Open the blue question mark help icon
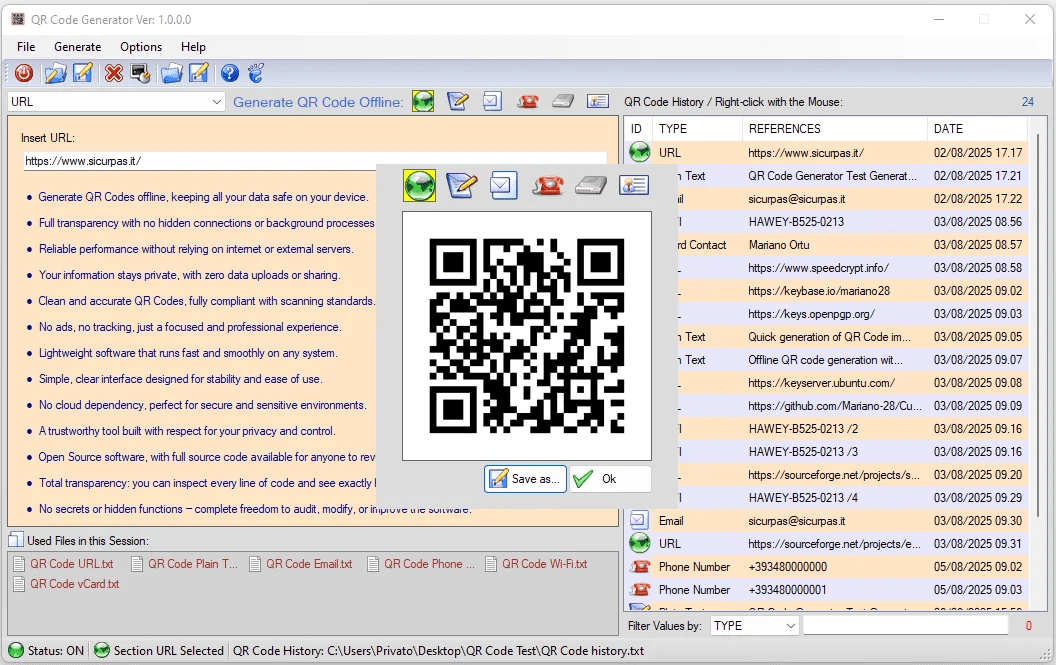Image resolution: width=1056 pixels, height=665 pixels. click(230, 73)
